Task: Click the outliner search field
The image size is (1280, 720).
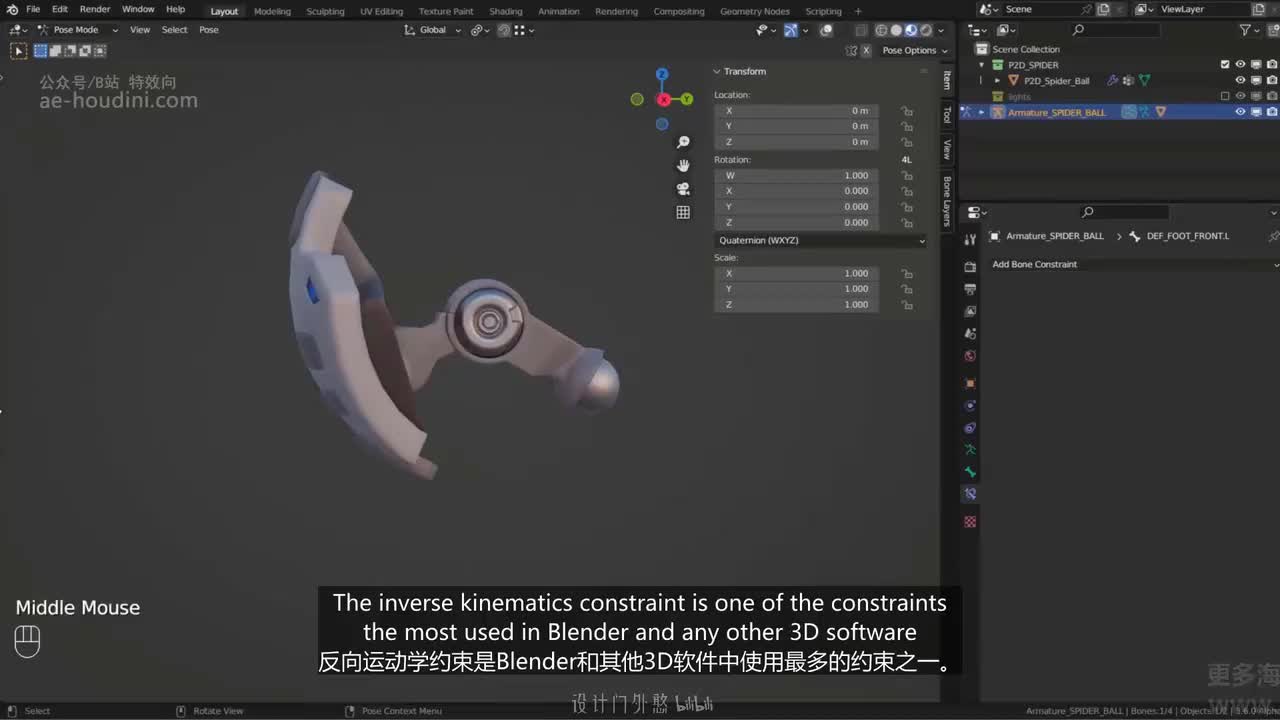Action: tap(1115, 30)
